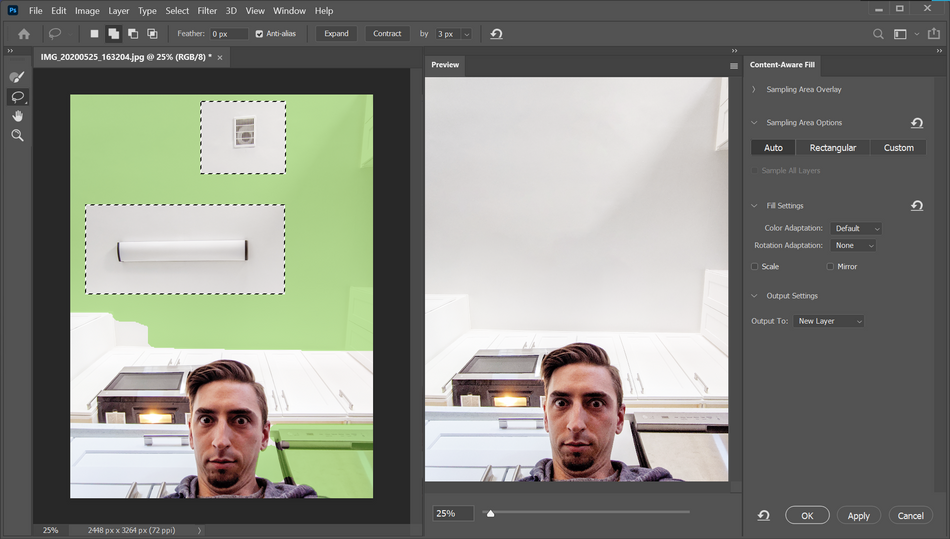Click the preview zoom slider handle
Screen dimensions: 950x539
[x=490, y=513]
